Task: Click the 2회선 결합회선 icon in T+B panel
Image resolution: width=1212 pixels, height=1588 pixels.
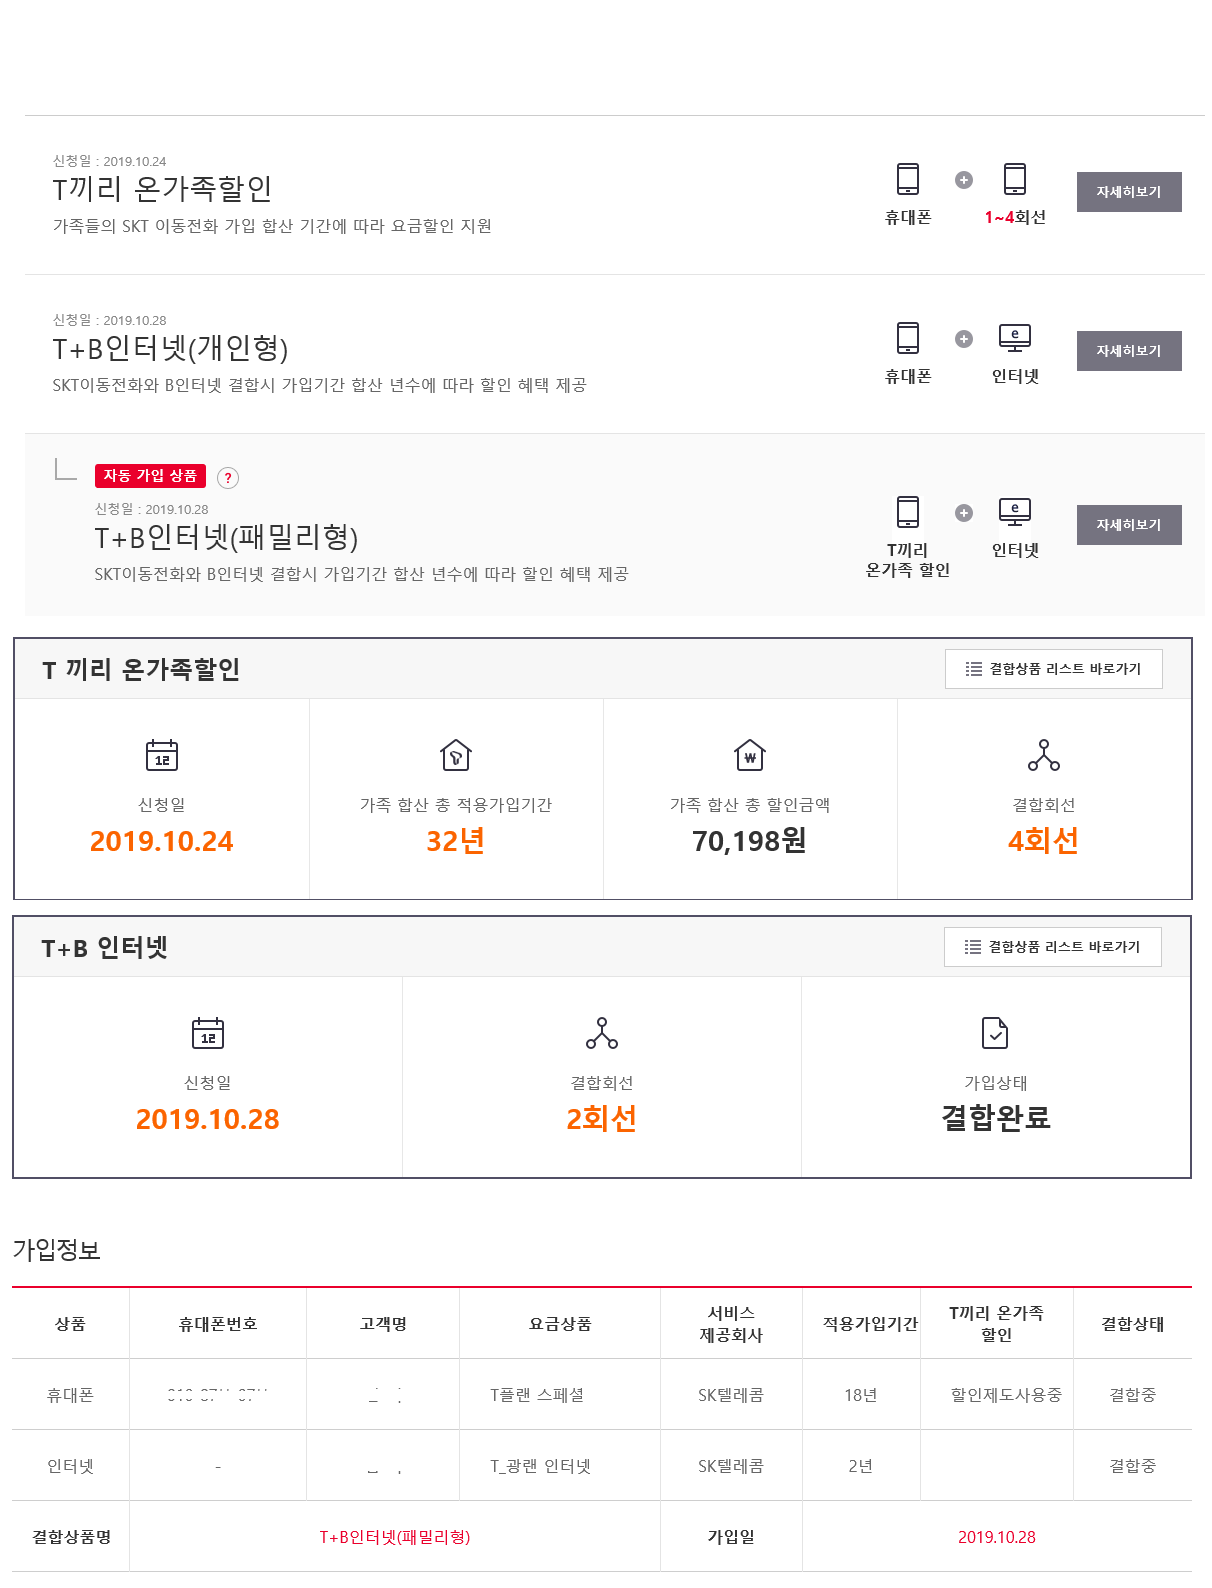Action: (x=602, y=1033)
